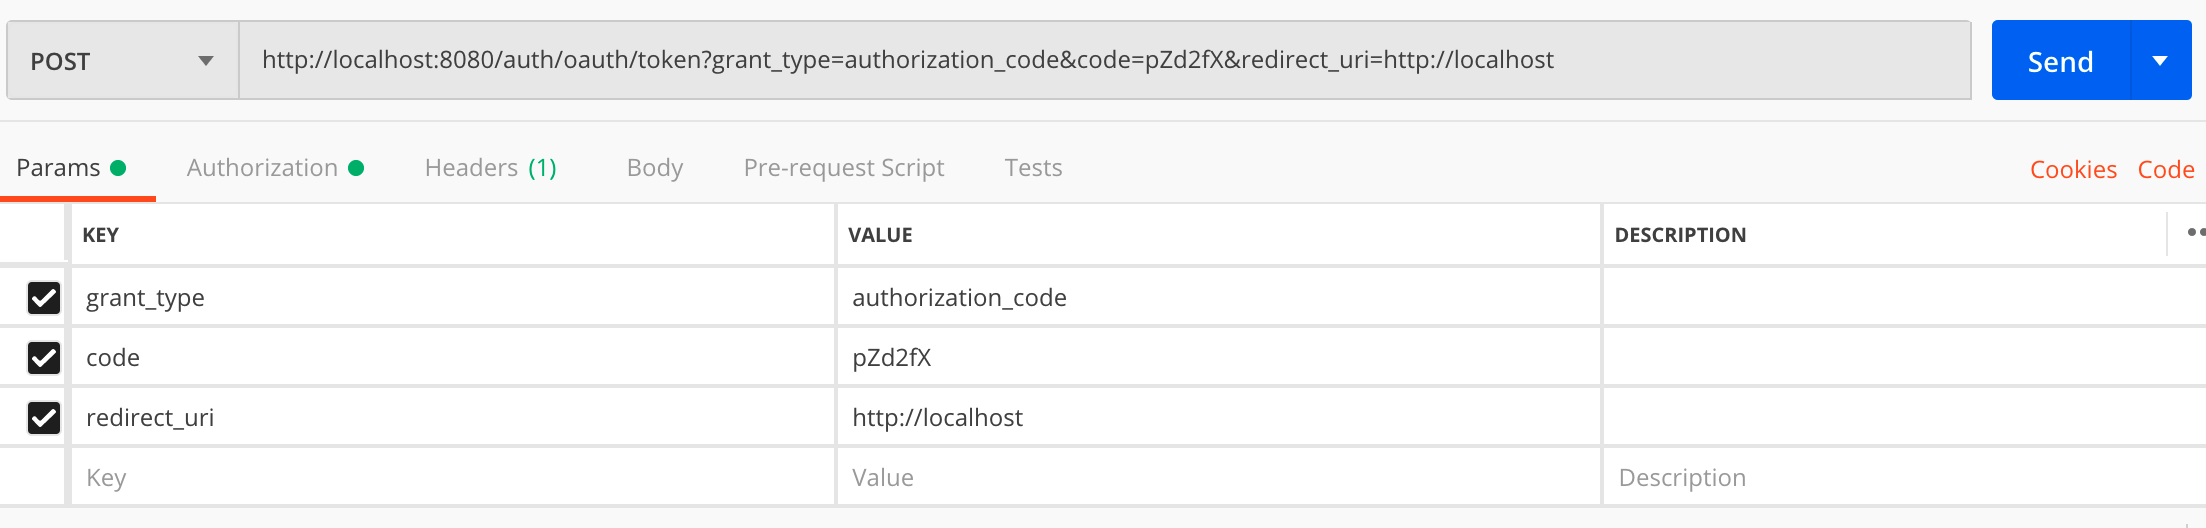Image resolution: width=2206 pixels, height=528 pixels.
Task: Open the params table more options icon
Action: (2194, 233)
